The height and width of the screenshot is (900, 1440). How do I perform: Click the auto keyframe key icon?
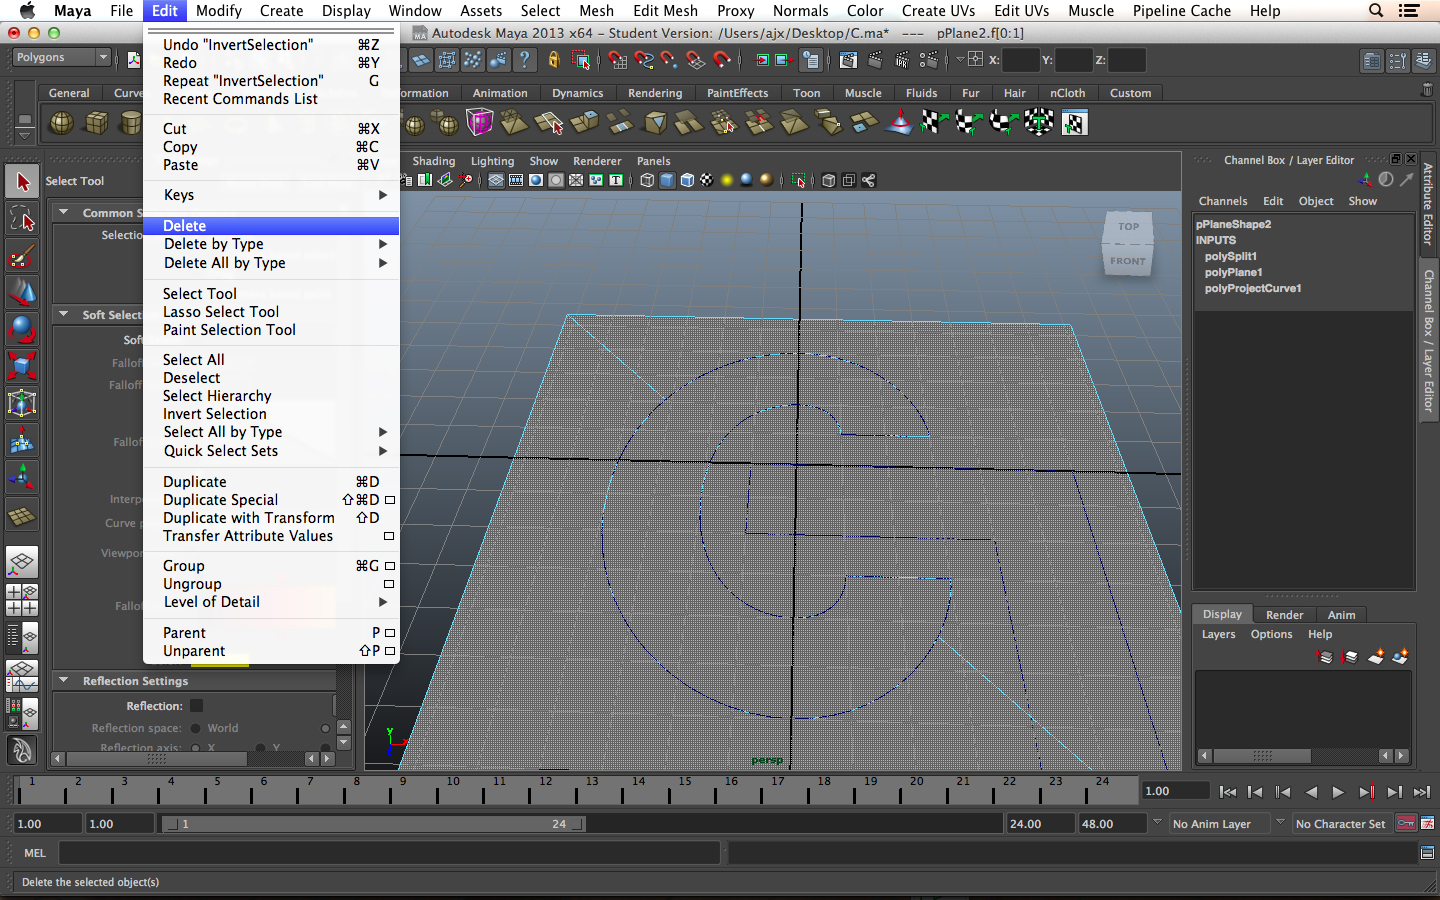(x=1406, y=824)
